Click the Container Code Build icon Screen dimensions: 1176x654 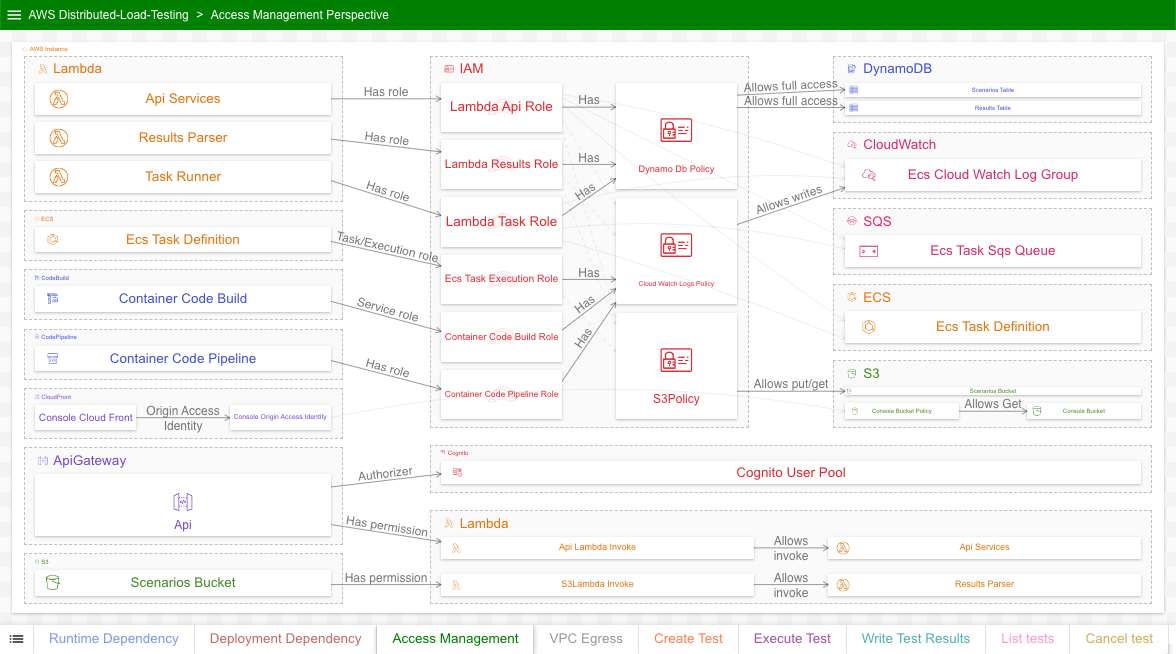52,298
